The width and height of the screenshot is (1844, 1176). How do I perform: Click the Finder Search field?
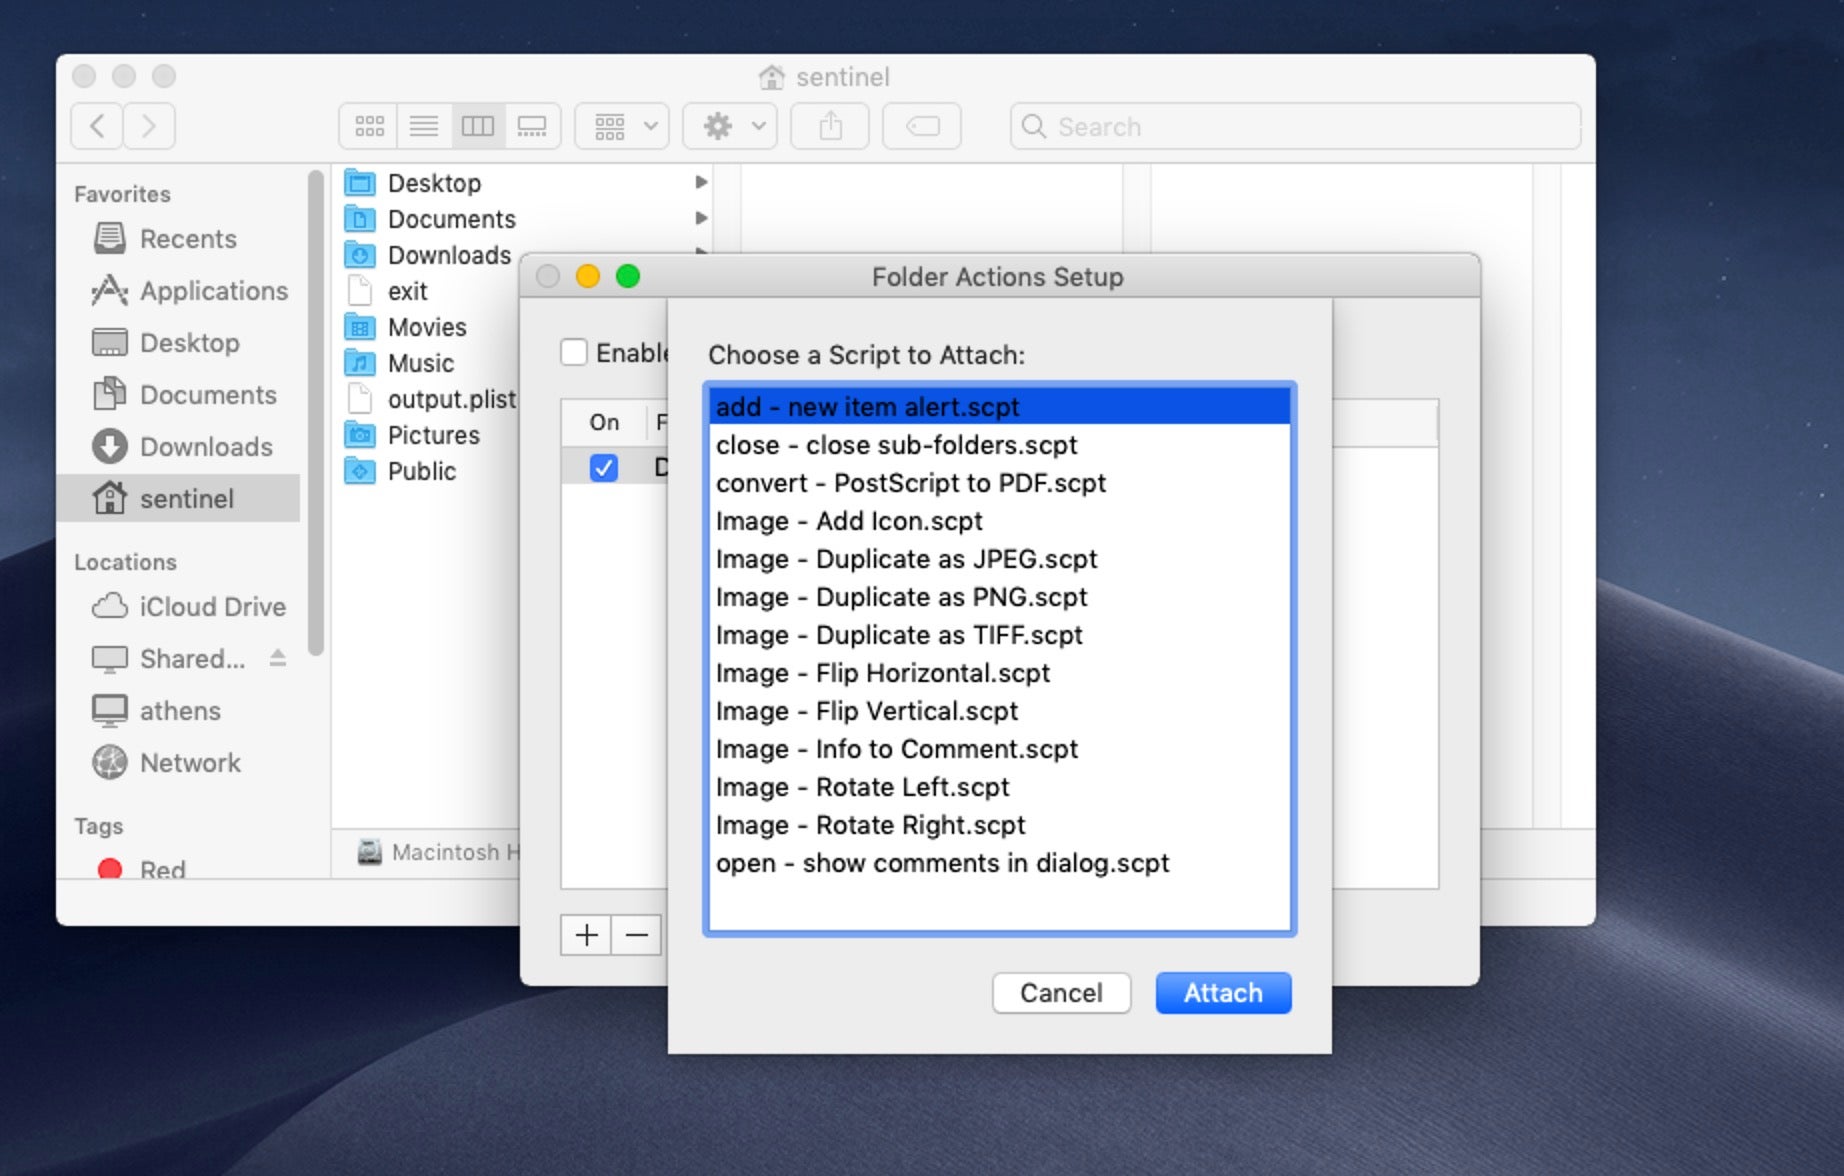point(1295,126)
